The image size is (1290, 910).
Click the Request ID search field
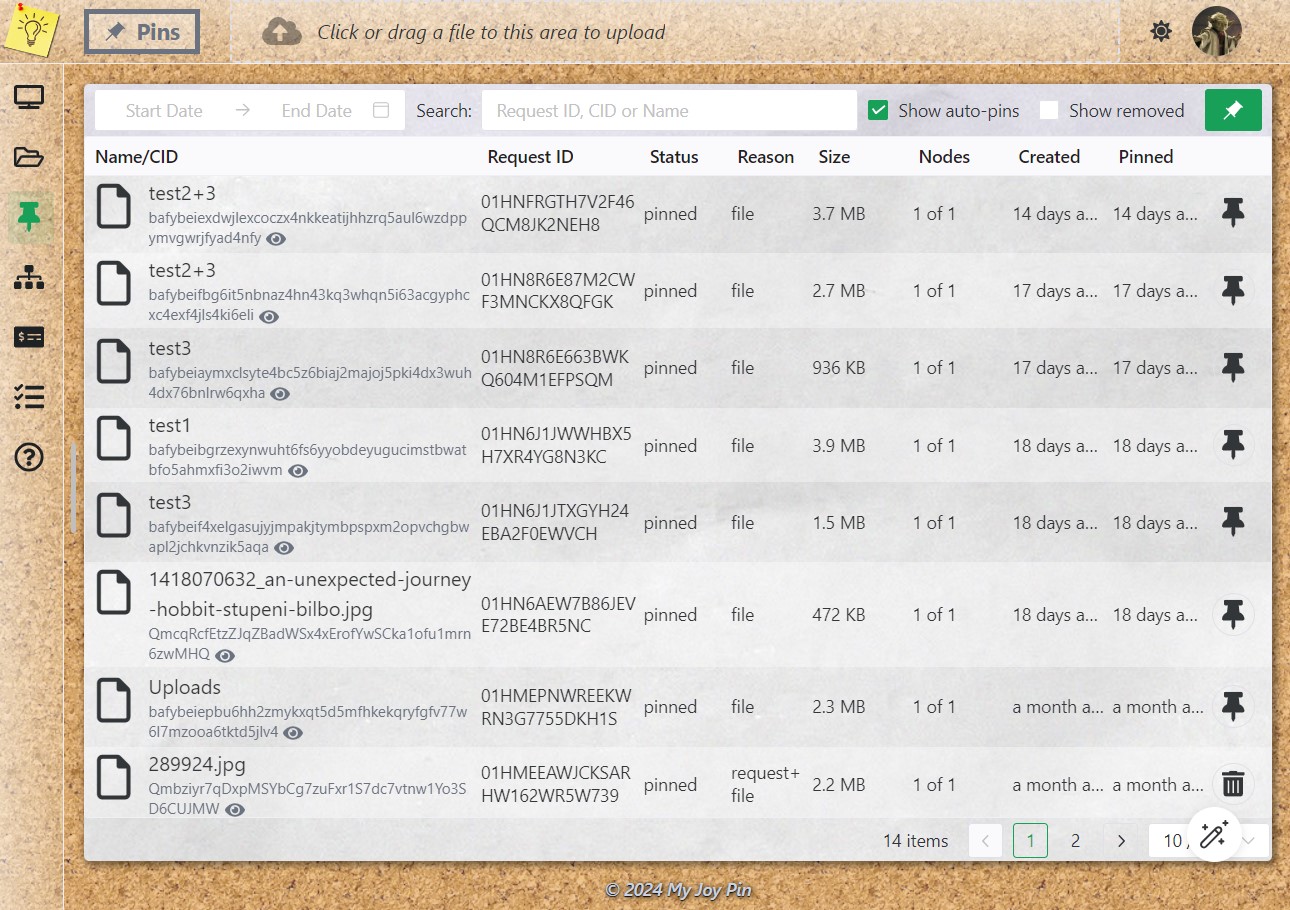click(x=668, y=111)
